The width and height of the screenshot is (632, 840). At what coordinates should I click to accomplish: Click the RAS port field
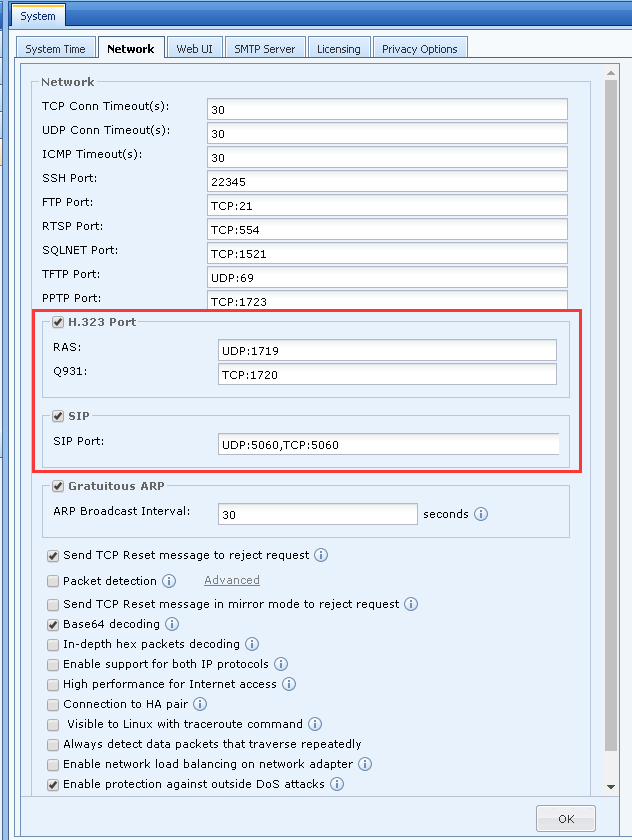(x=387, y=350)
